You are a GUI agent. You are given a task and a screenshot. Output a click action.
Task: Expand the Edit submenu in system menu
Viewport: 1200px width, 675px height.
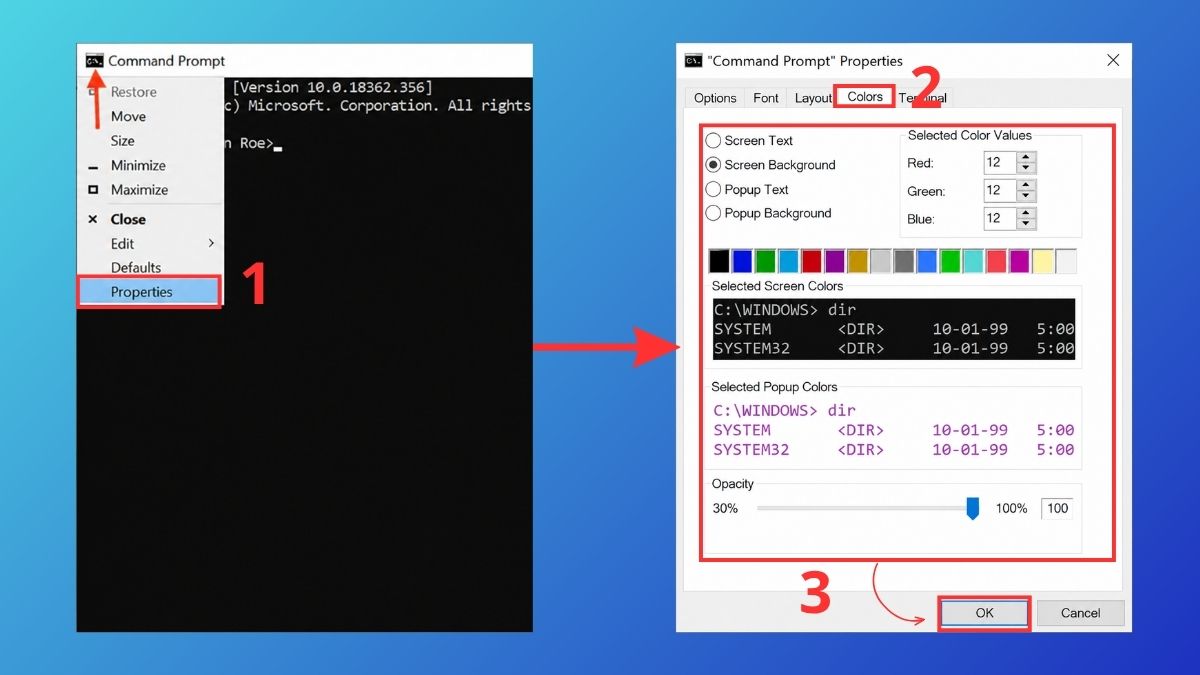pos(150,244)
